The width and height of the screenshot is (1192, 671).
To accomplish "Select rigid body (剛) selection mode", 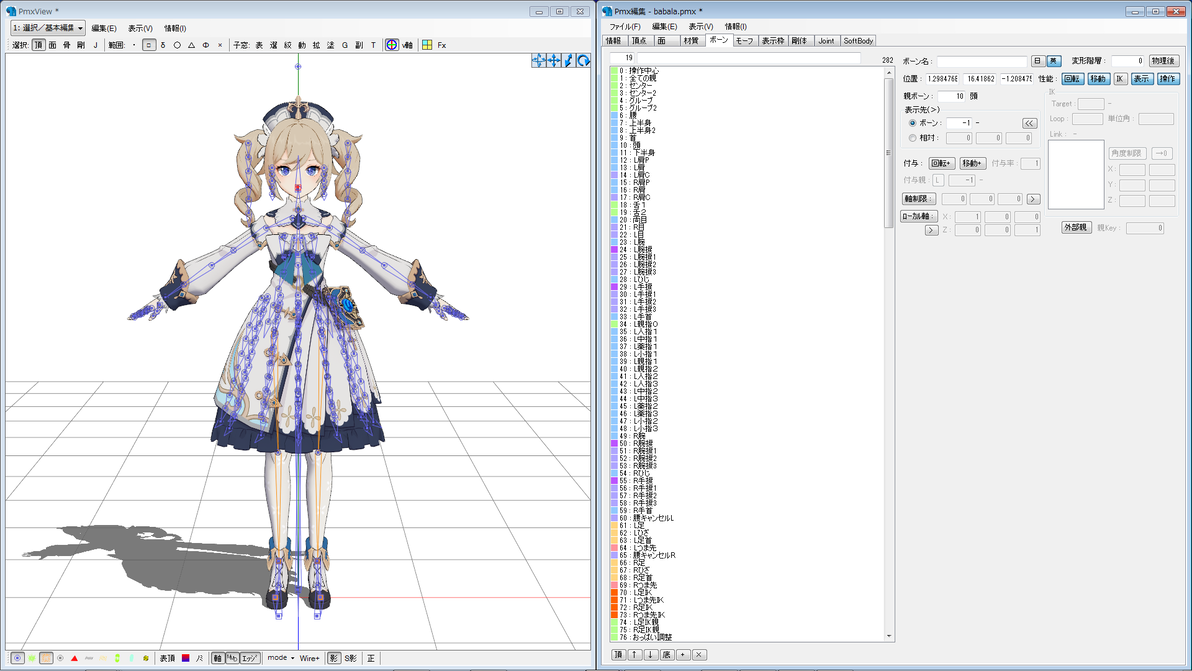I will (x=81, y=46).
